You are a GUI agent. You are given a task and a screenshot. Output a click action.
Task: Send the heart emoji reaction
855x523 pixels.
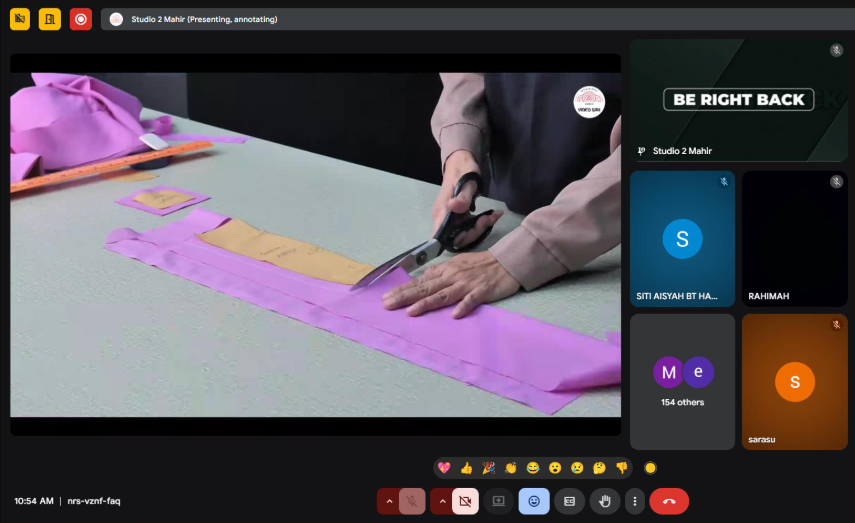click(444, 467)
